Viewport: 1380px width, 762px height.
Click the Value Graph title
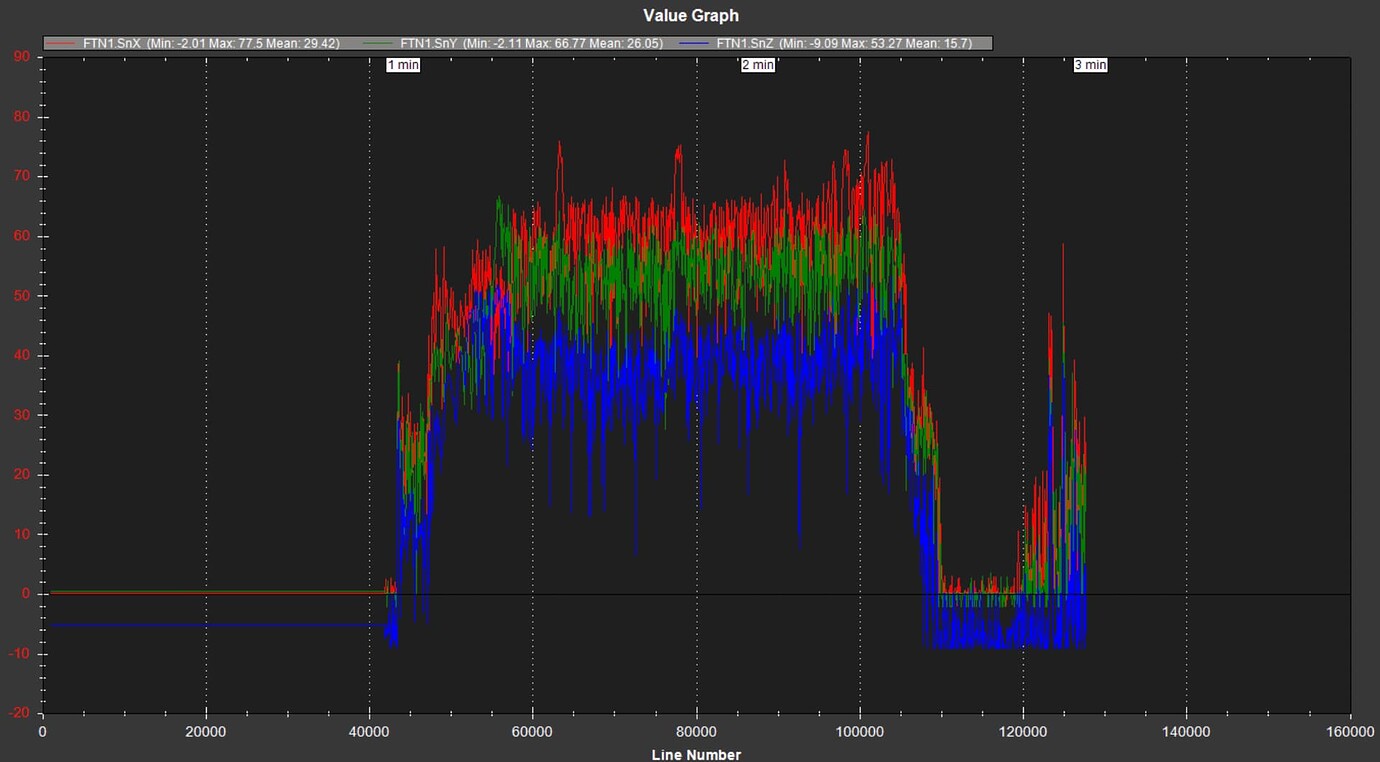(x=690, y=15)
